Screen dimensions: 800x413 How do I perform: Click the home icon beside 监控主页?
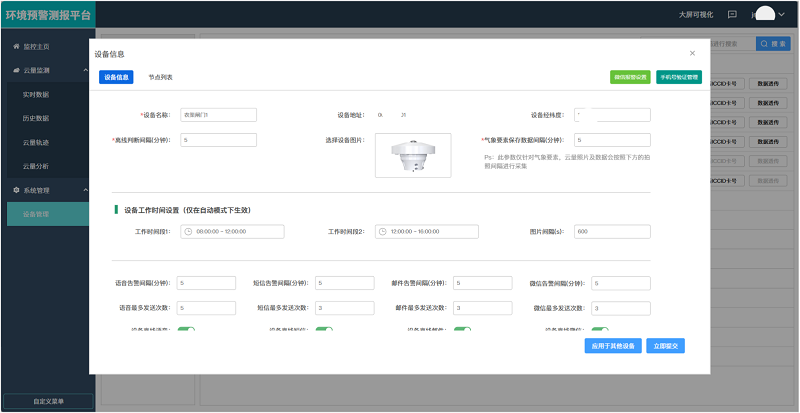point(16,47)
